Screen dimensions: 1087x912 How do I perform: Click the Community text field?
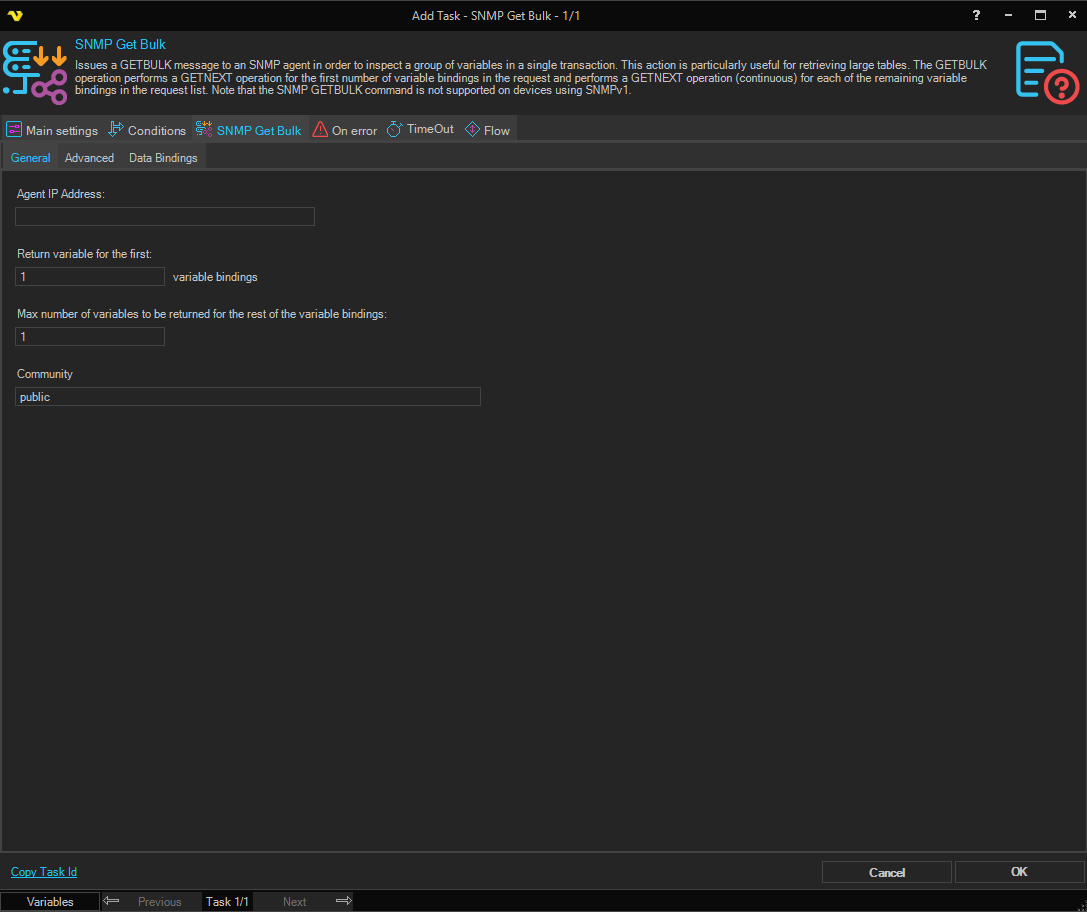point(248,397)
